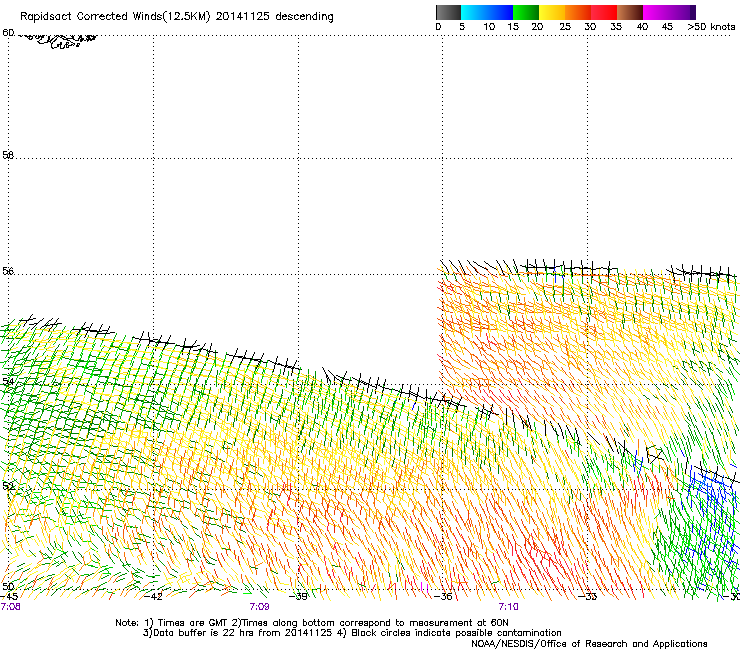This screenshot has width=740, height=650.
Task: Click the 'Note: 1) Times are GMT' line
Action: (311, 623)
